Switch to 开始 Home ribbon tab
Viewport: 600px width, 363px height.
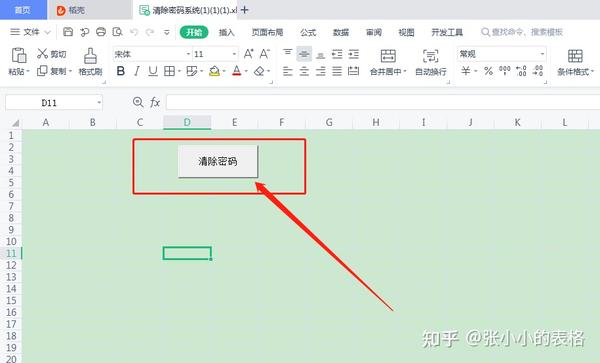[x=194, y=32]
